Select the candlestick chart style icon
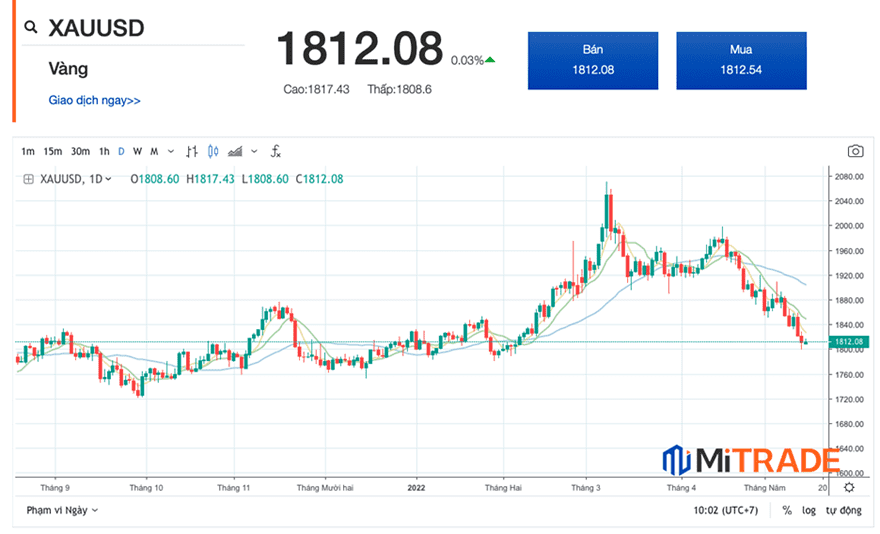 click(213, 152)
